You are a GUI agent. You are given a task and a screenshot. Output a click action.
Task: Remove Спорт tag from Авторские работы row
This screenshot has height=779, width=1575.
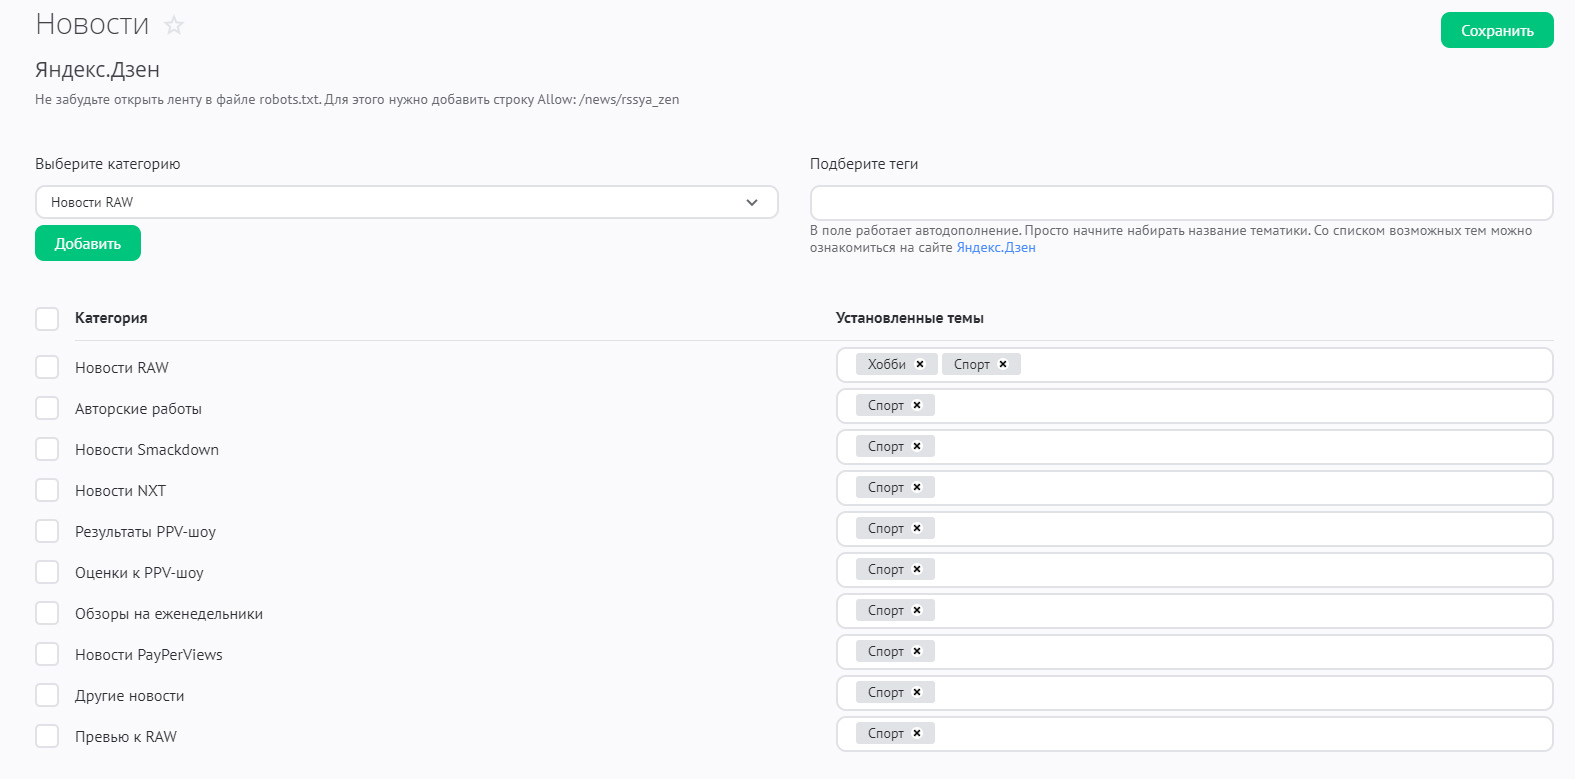click(917, 405)
